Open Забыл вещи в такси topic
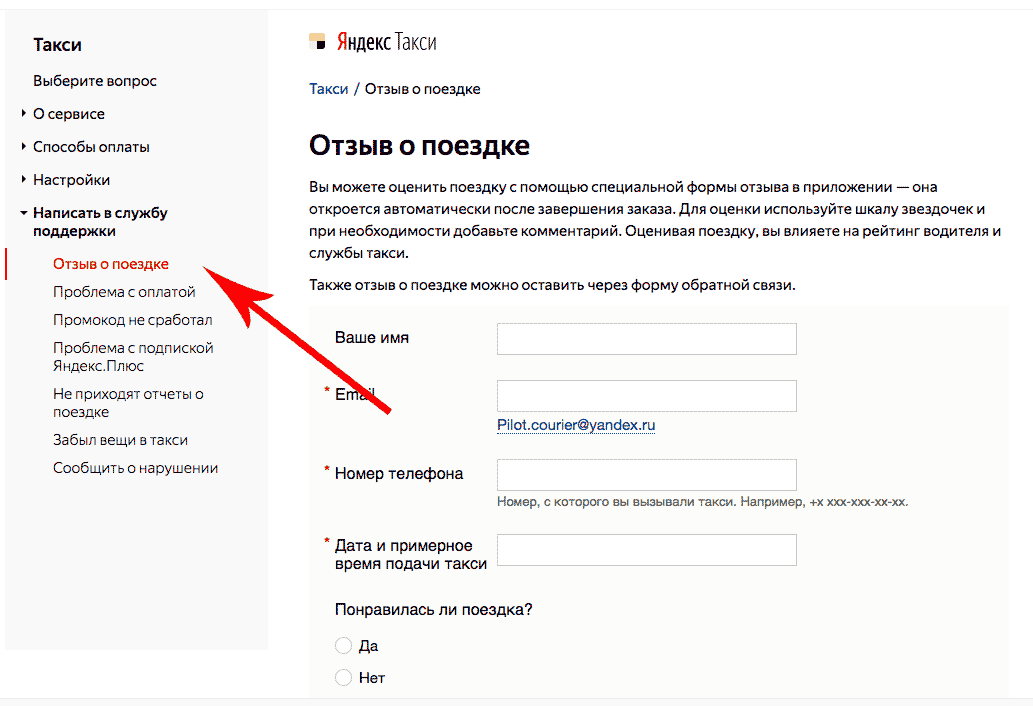 [120, 440]
